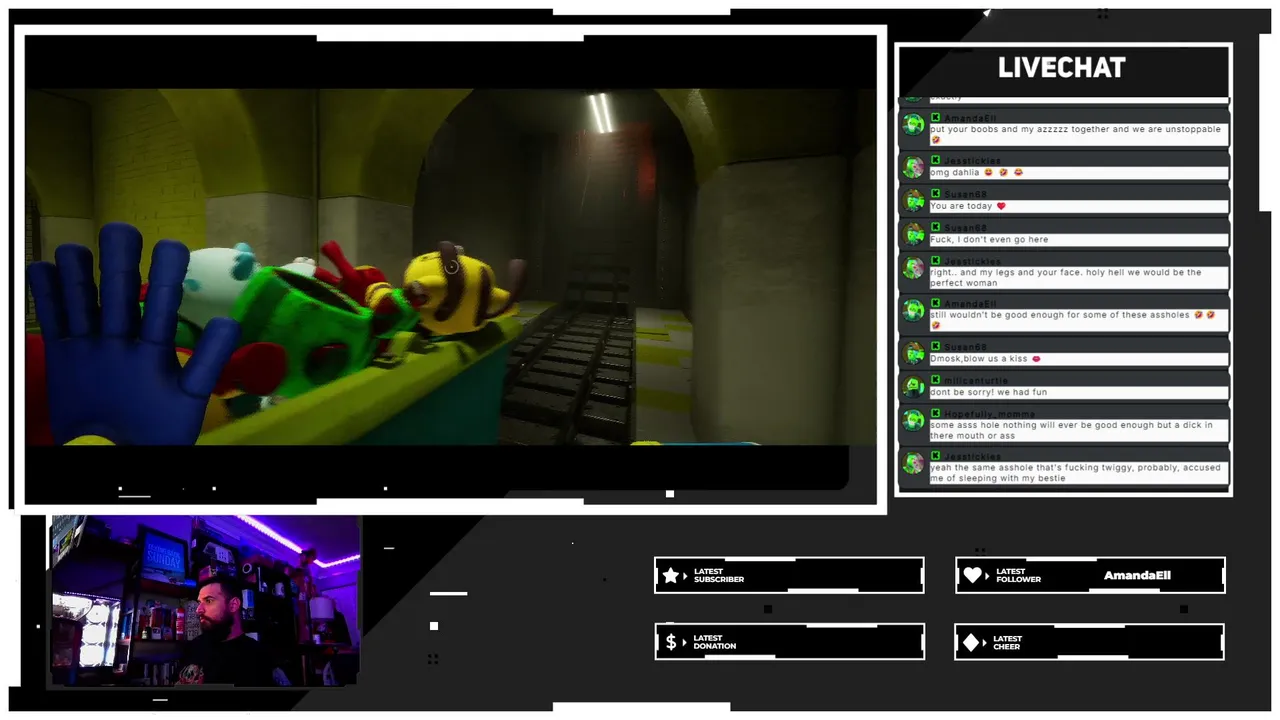
Task: Click the 'omg dahlia' chat message
Action: click(1078, 172)
